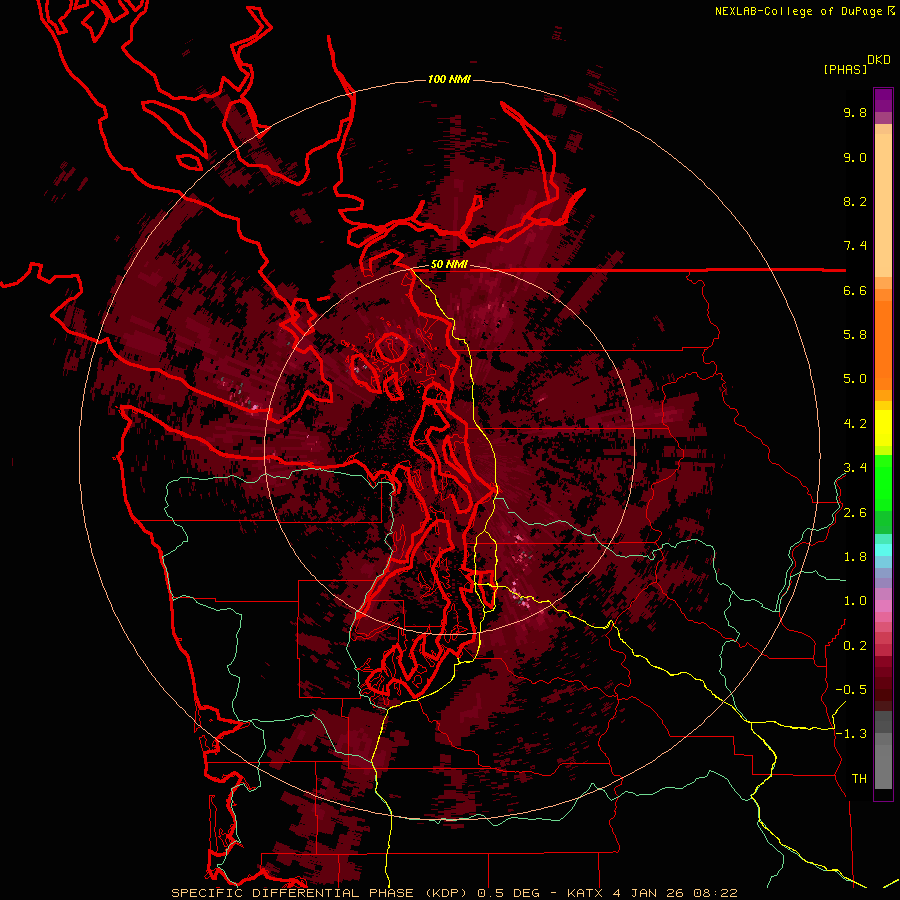Image resolution: width=900 pixels, height=900 pixels.
Task: Pick the bright orange scale segment
Action: 883,345
